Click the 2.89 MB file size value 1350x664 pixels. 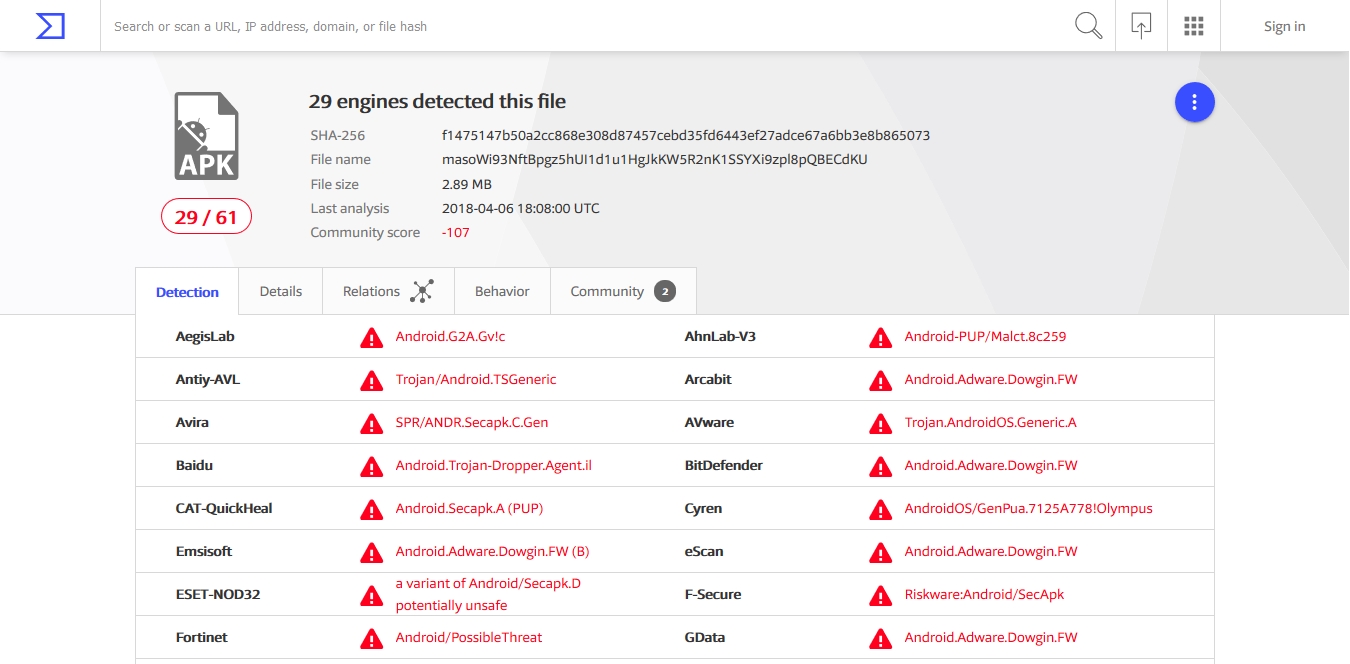coord(467,184)
